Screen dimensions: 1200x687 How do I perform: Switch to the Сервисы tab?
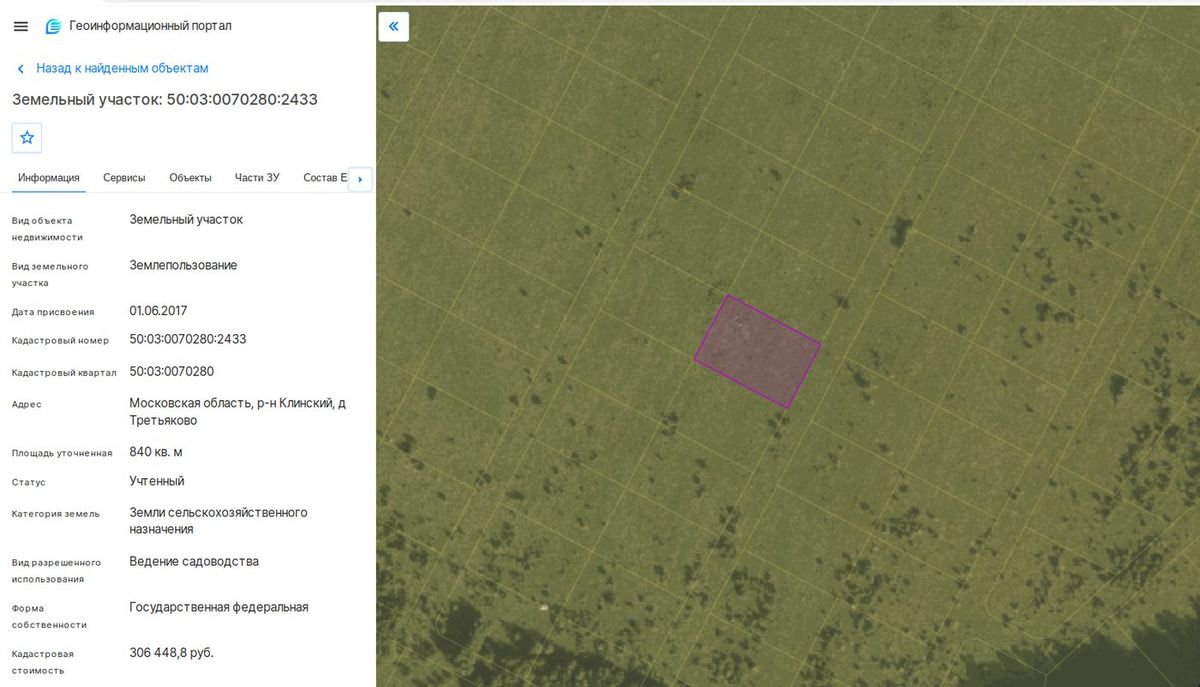[x=124, y=178]
